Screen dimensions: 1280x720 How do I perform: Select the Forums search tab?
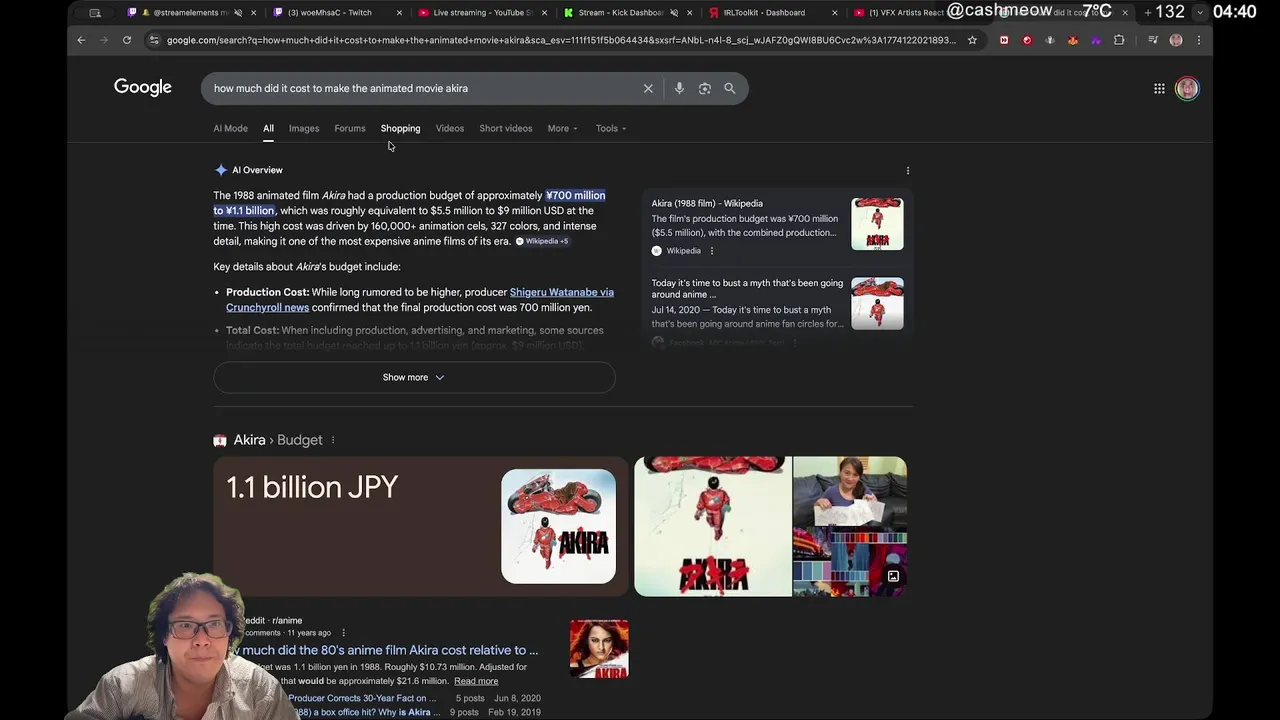tap(350, 128)
